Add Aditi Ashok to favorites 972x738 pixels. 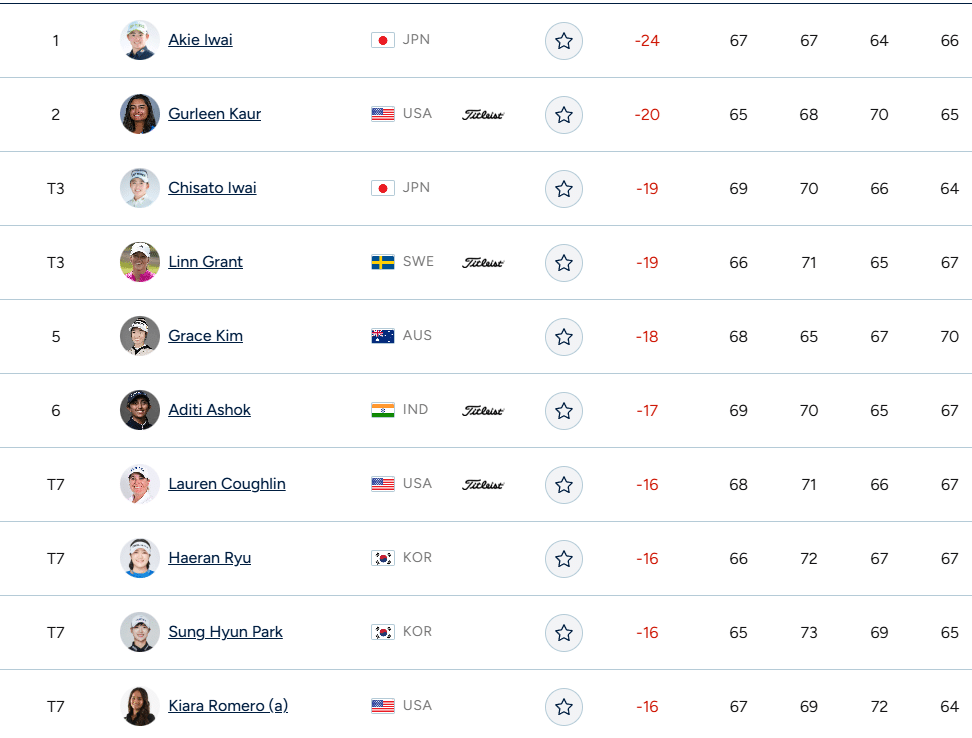click(x=563, y=411)
